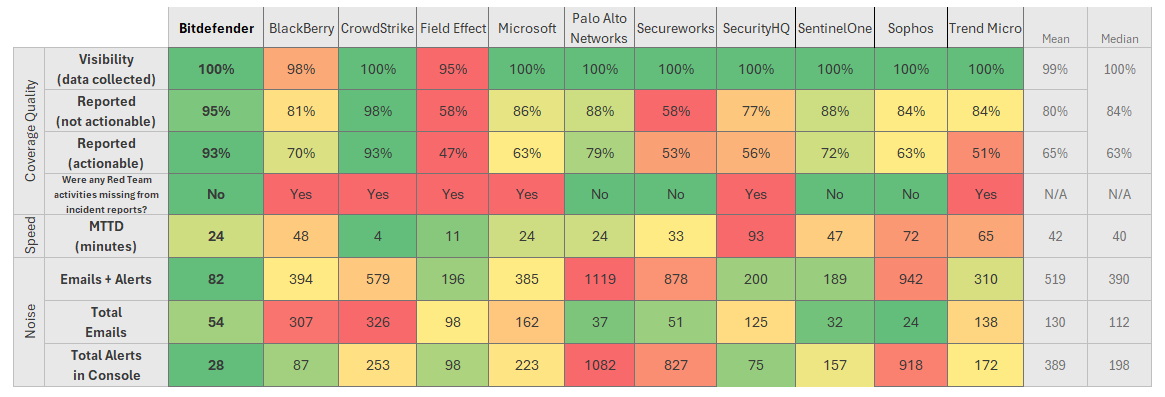Click Microsoft's Yes cell for missing activities
Viewport: 1165px width, 397px height.
527,194
